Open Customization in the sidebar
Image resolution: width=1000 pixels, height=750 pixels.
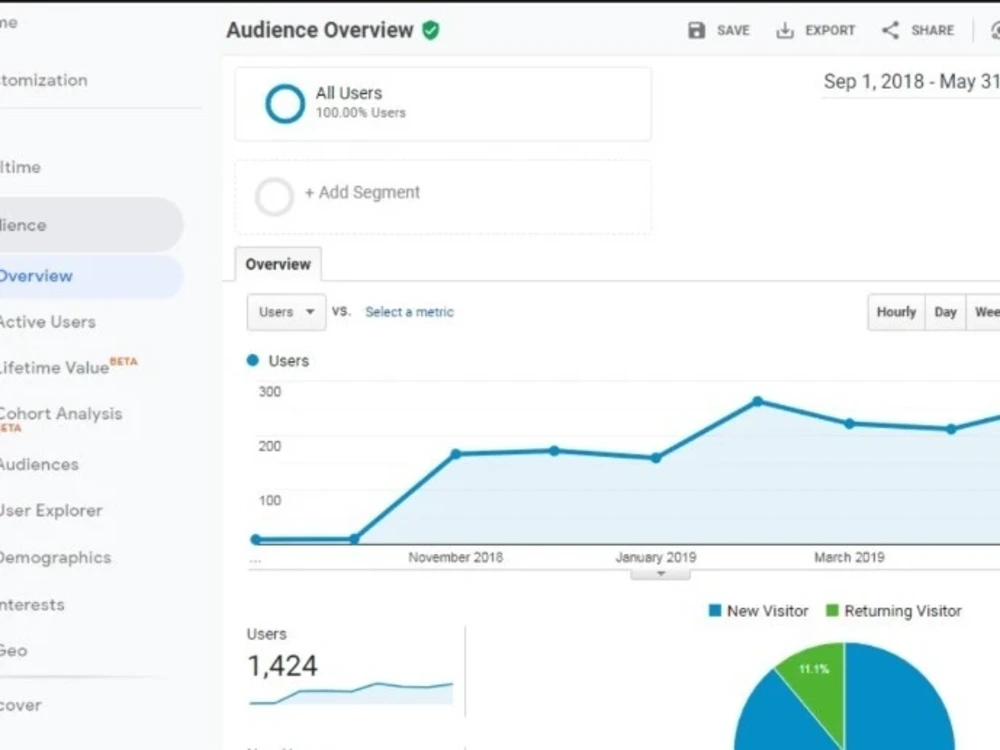(43, 80)
